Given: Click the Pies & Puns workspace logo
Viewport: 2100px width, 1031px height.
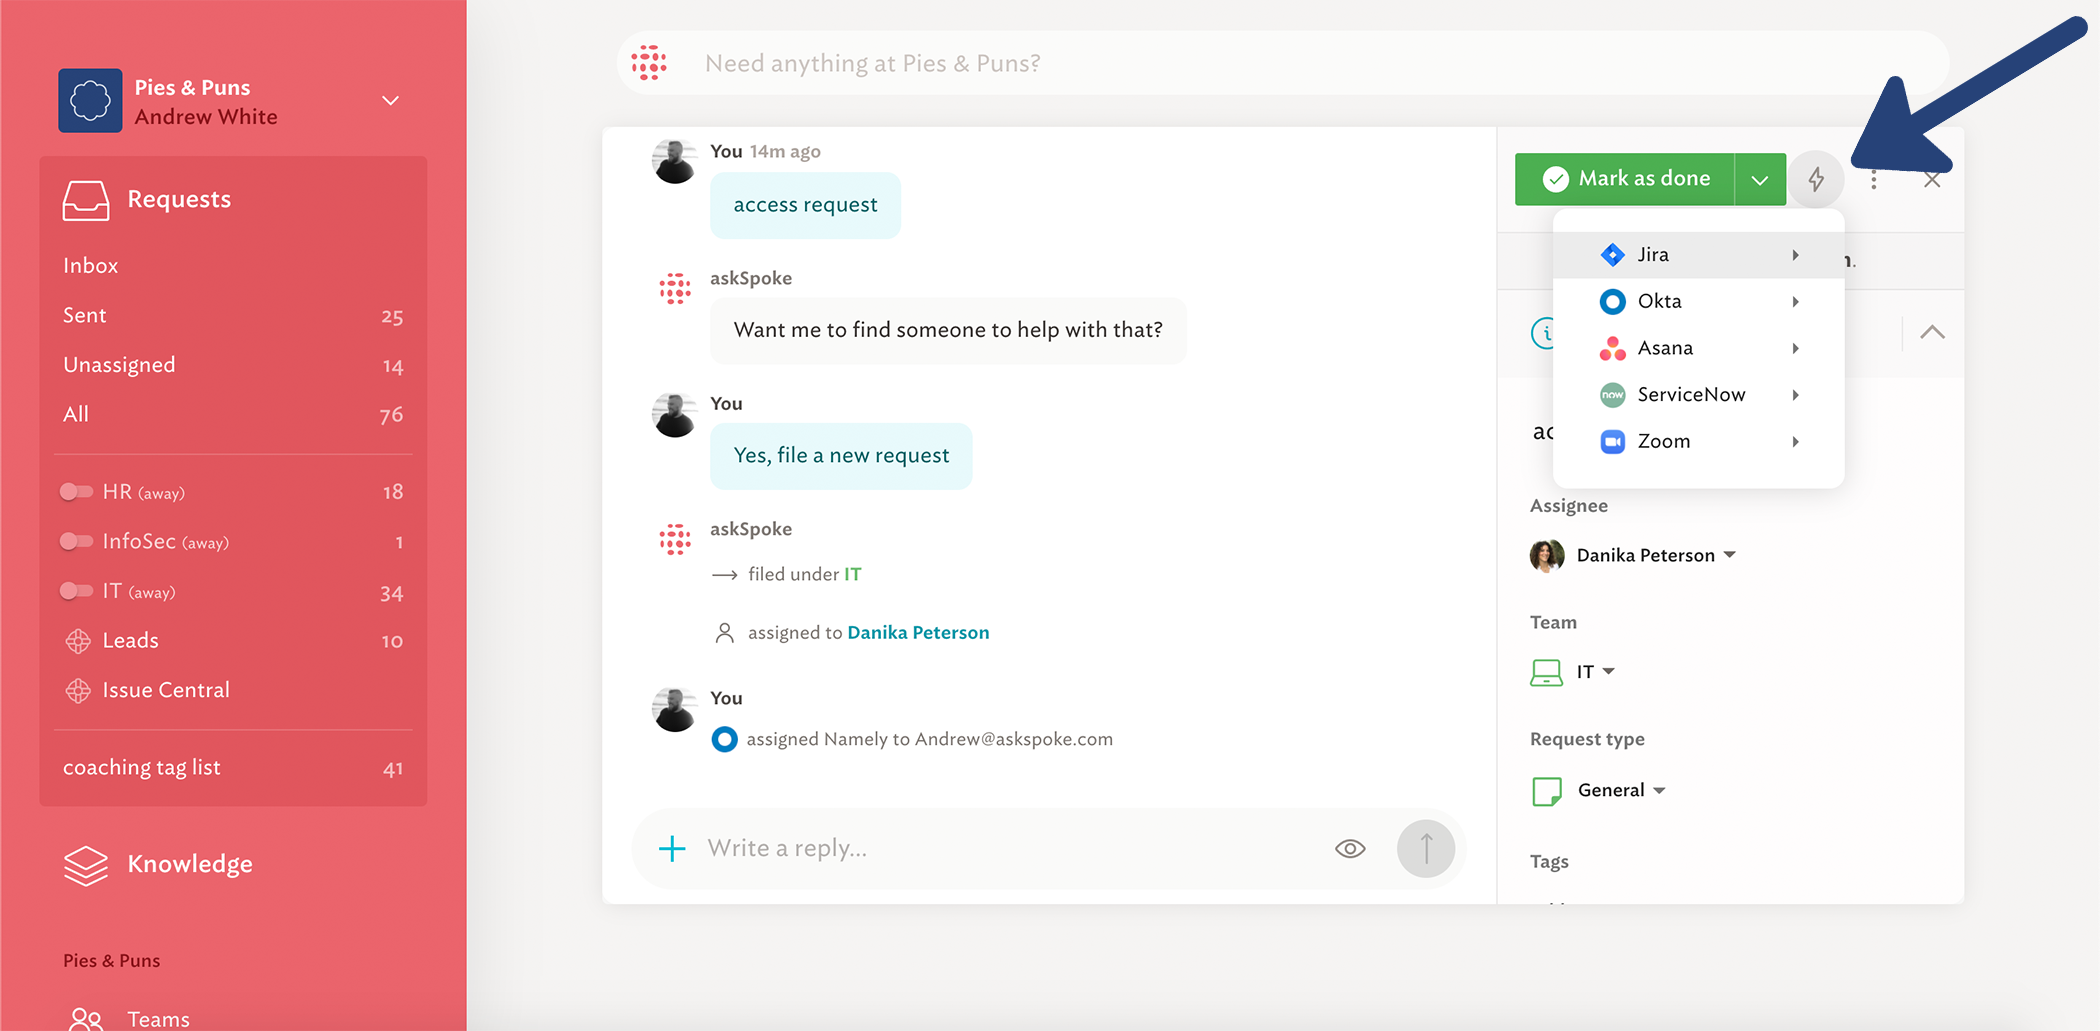Looking at the screenshot, I should (x=90, y=101).
